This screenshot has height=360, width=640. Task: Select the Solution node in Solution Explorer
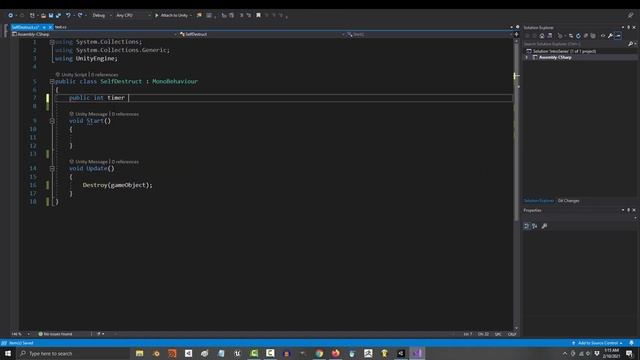564,51
